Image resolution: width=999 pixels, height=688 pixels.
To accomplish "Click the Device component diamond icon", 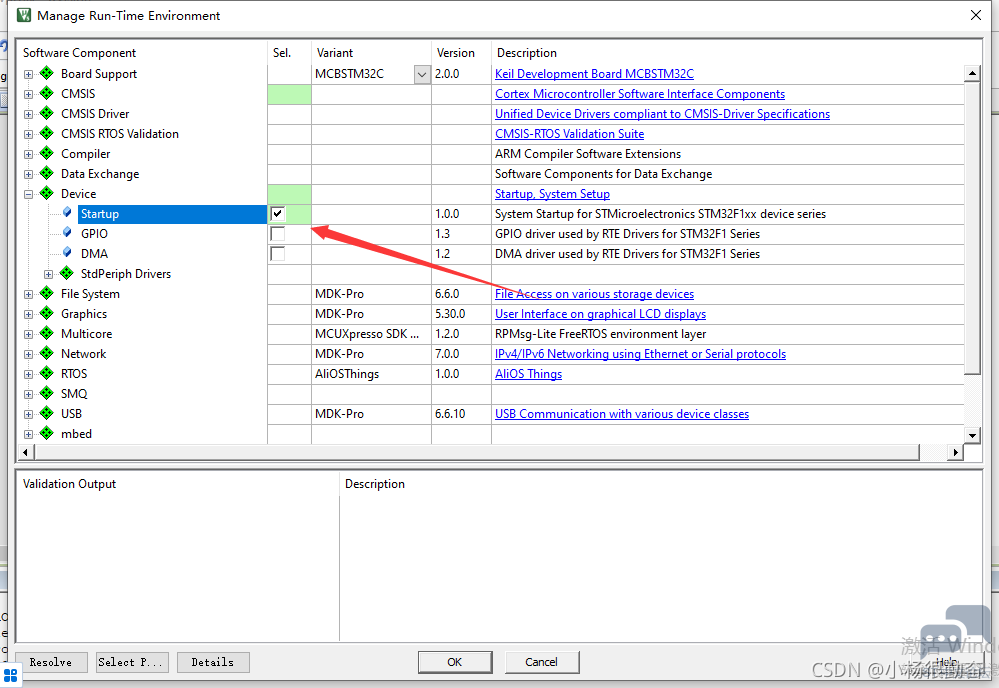I will (47, 193).
